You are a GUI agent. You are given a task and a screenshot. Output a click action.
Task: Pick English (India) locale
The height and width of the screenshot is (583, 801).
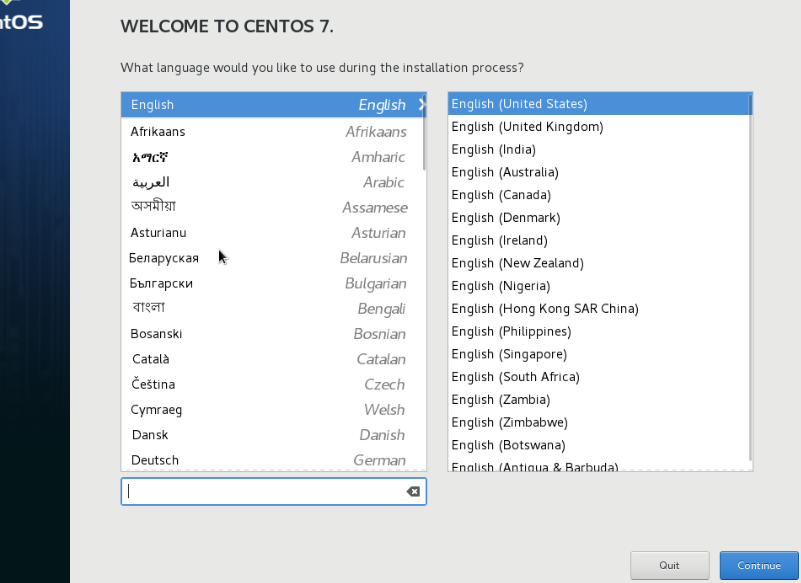[x=598, y=149]
